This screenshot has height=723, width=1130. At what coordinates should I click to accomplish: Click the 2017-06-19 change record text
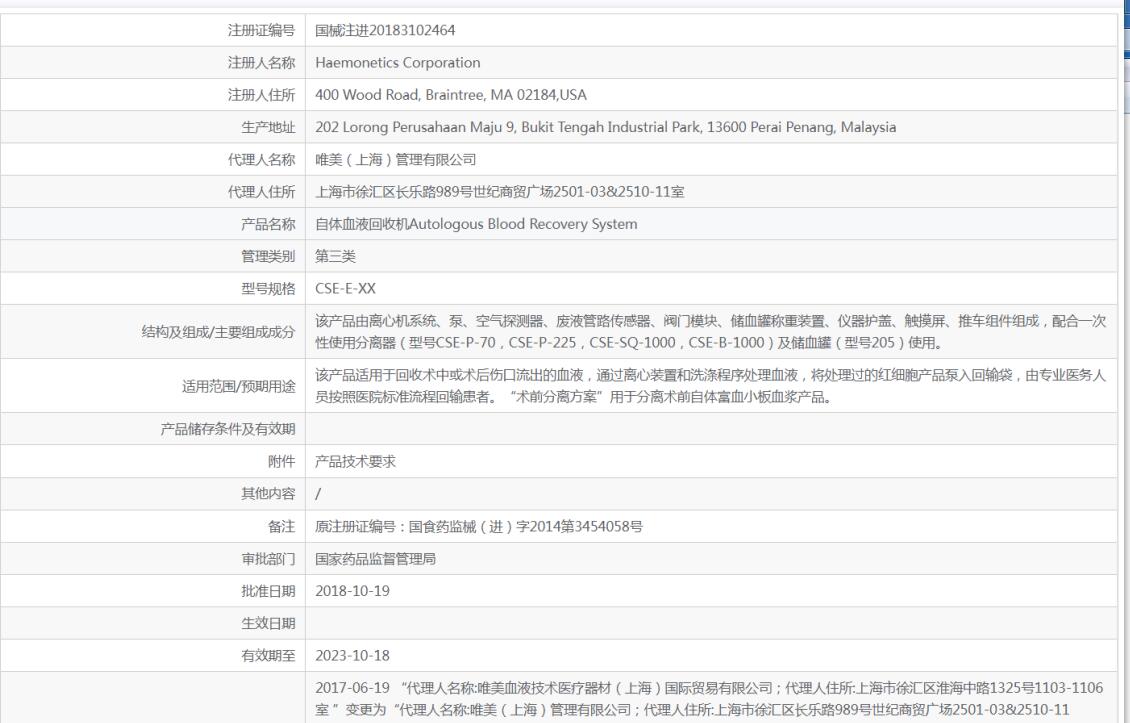click(709, 698)
